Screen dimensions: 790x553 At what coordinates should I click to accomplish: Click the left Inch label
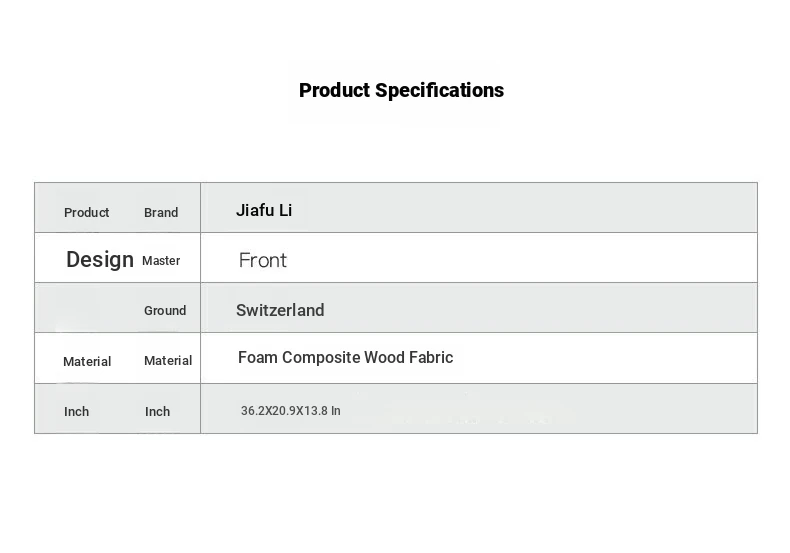76,411
